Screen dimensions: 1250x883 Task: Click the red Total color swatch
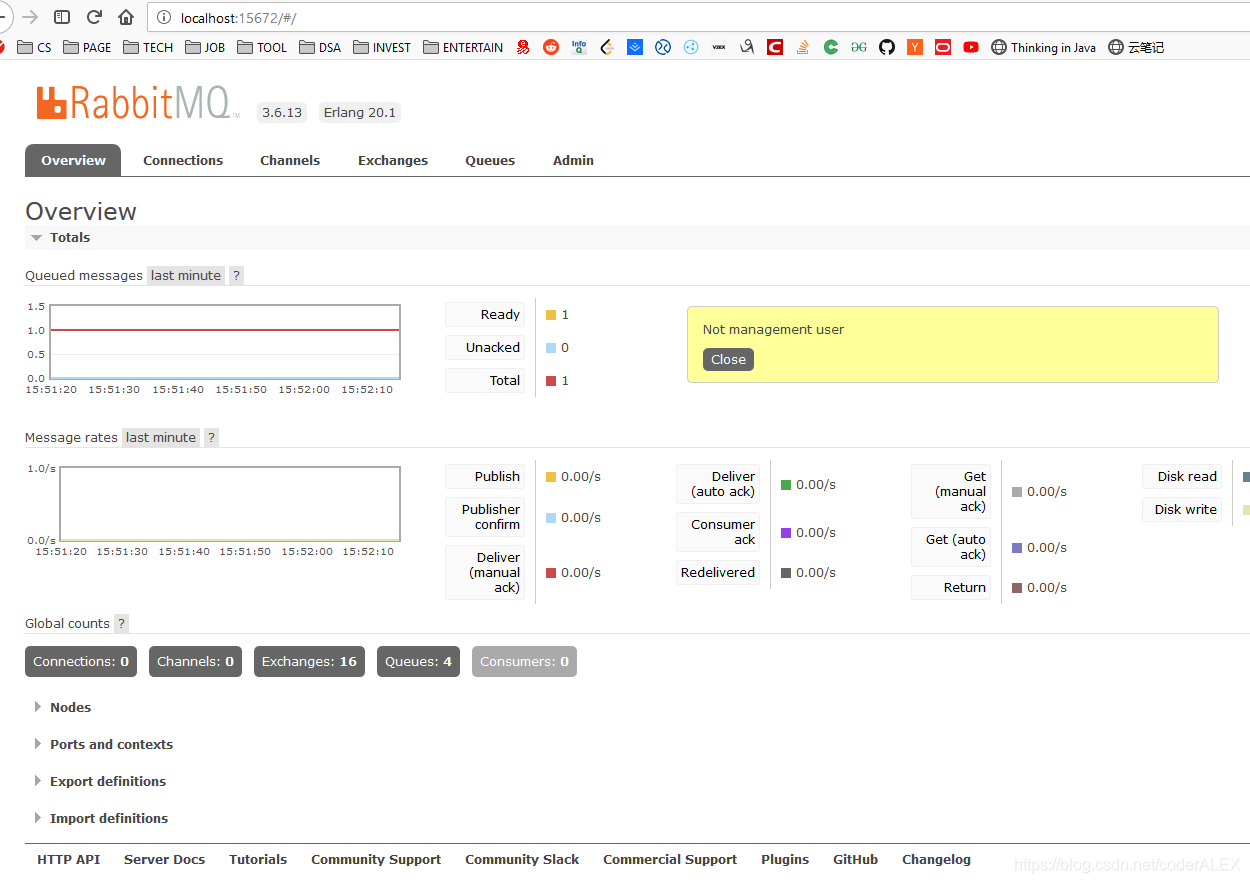tap(551, 381)
